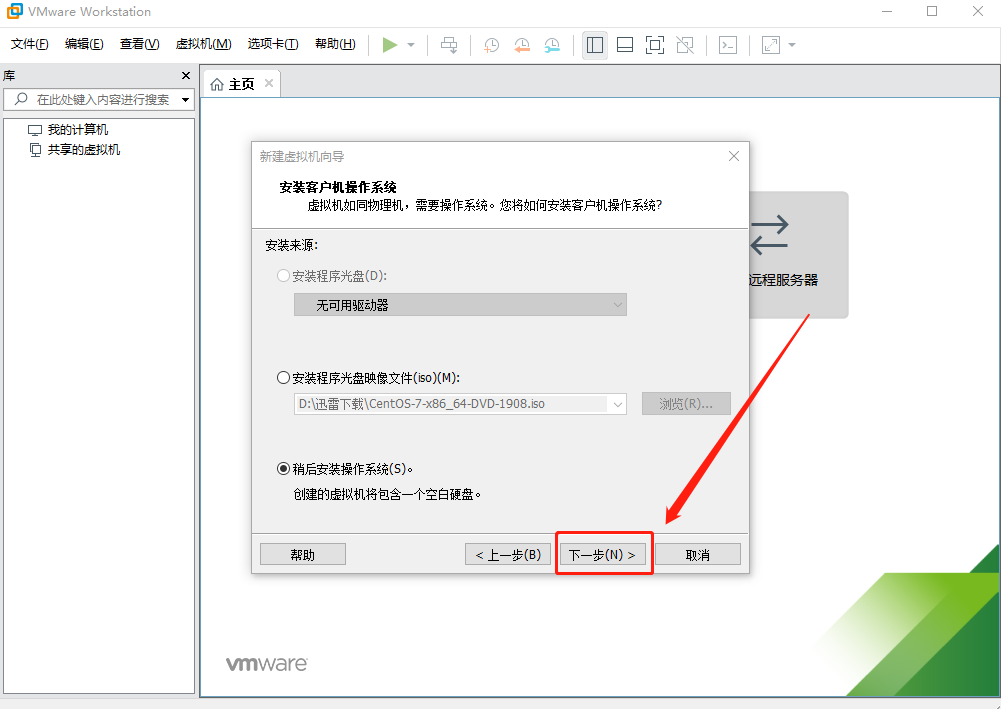Close the 新建虚拟机向导 dialog
This screenshot has width=1001, height=709.
point(734,156)
